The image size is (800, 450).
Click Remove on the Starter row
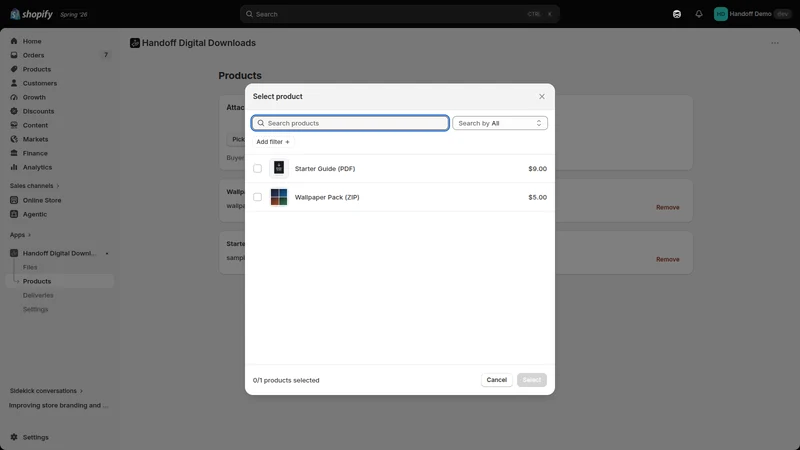[x=667, y=260]
